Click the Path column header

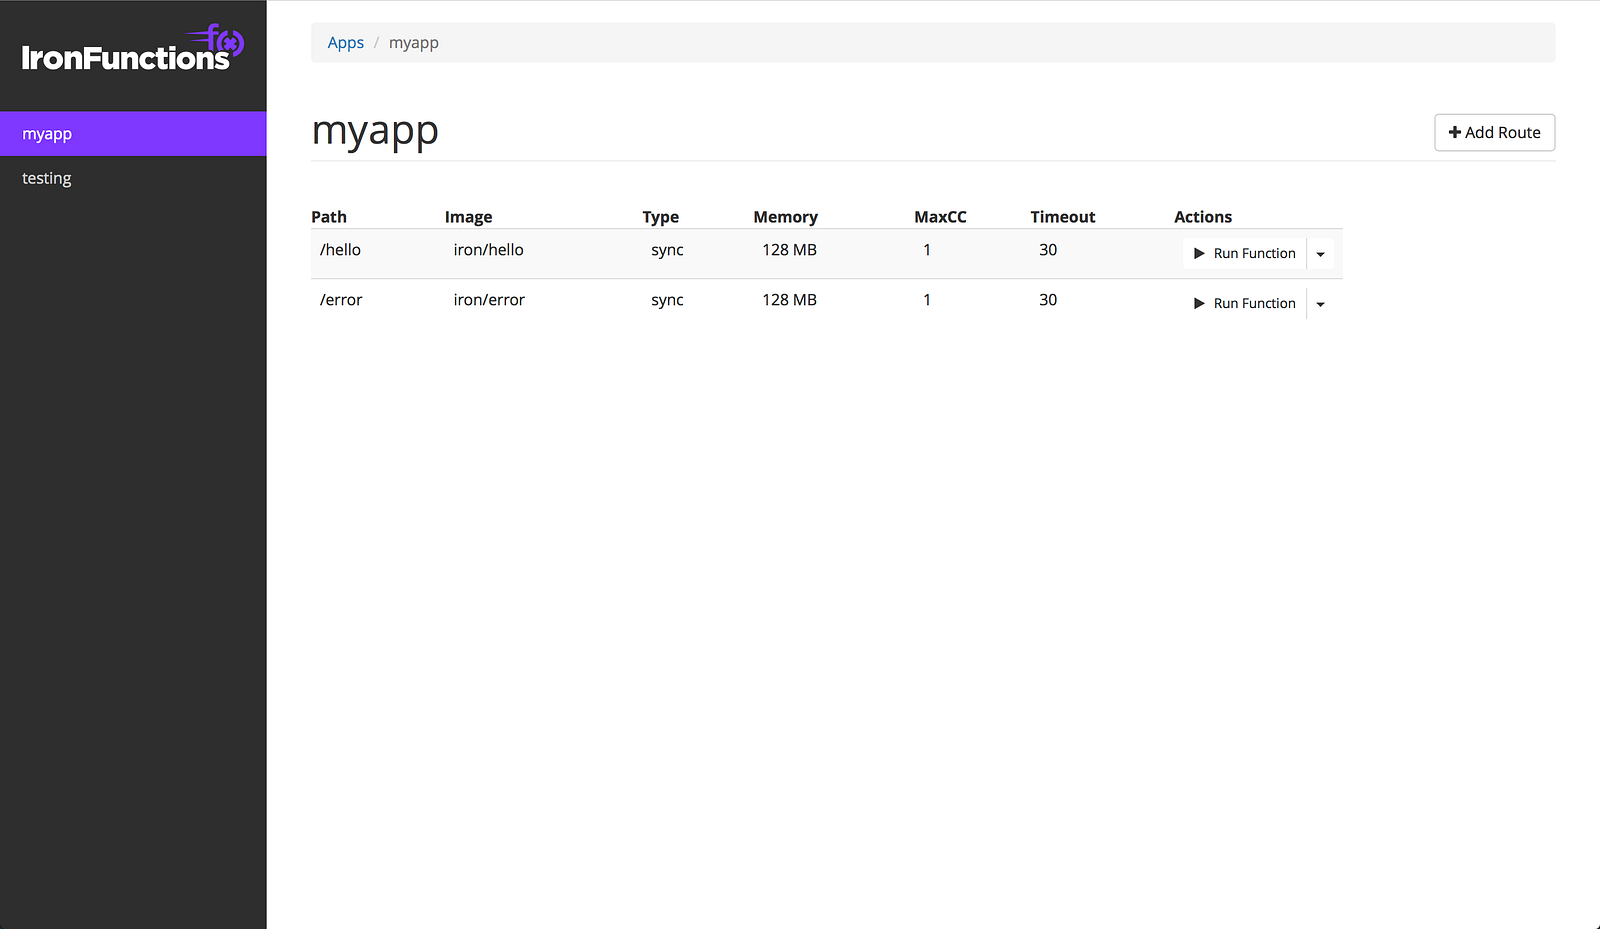(329, 217)
